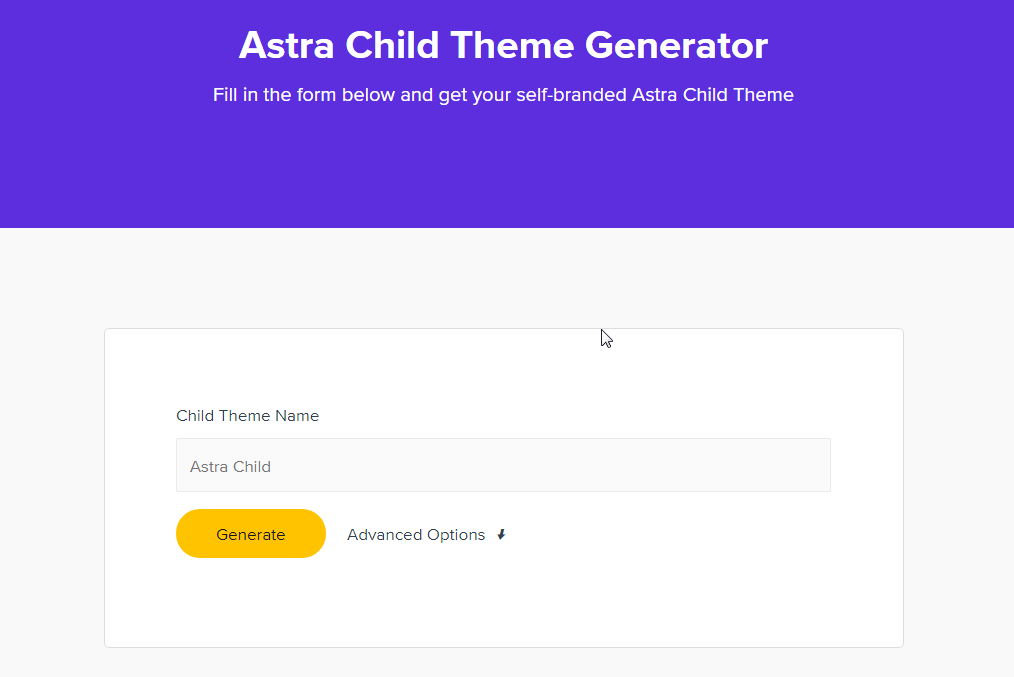
Task: Click the Advanced Options toggle text
Action: click(x=416, y=534)
